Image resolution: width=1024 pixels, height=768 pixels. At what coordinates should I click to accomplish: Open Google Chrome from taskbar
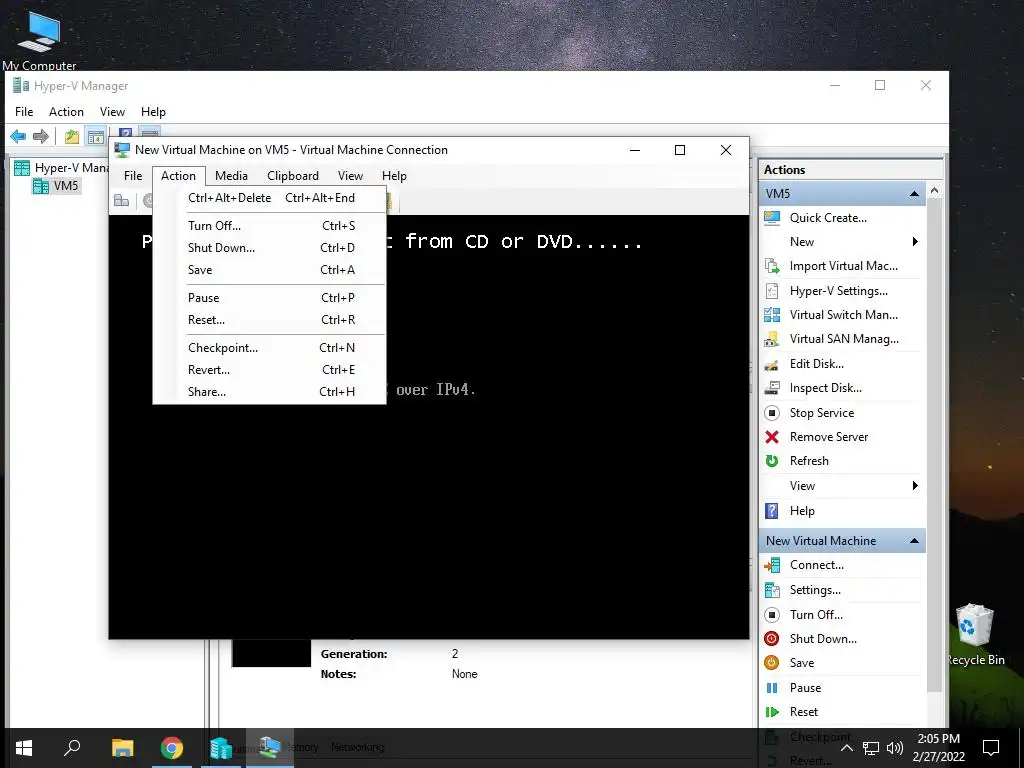click(x=172, y=748)
